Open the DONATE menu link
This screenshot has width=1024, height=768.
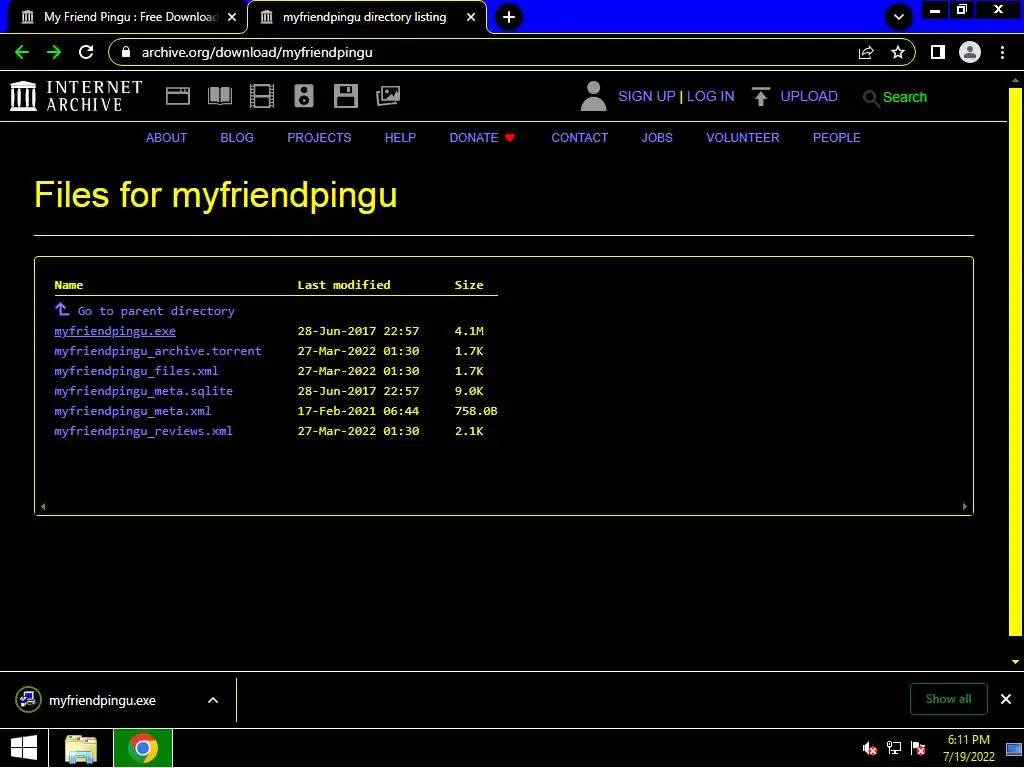coord(482,138)
